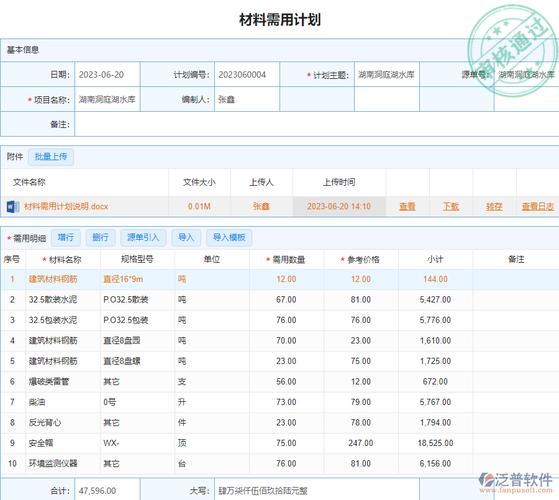Click spec cell 直径16*9m
The width and height of the screenshot is (559, 500).
click(123, 279)
